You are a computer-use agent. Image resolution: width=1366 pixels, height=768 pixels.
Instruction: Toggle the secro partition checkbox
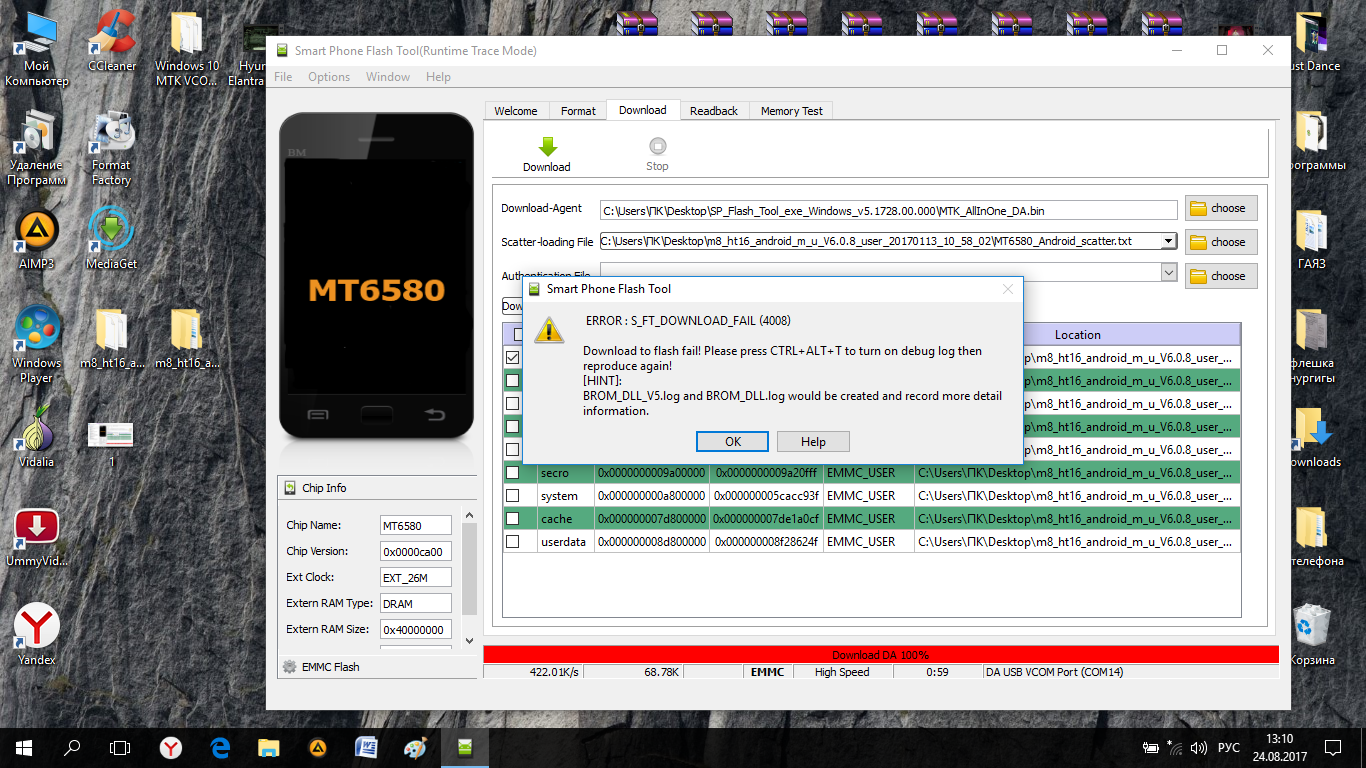coord(512,472)
